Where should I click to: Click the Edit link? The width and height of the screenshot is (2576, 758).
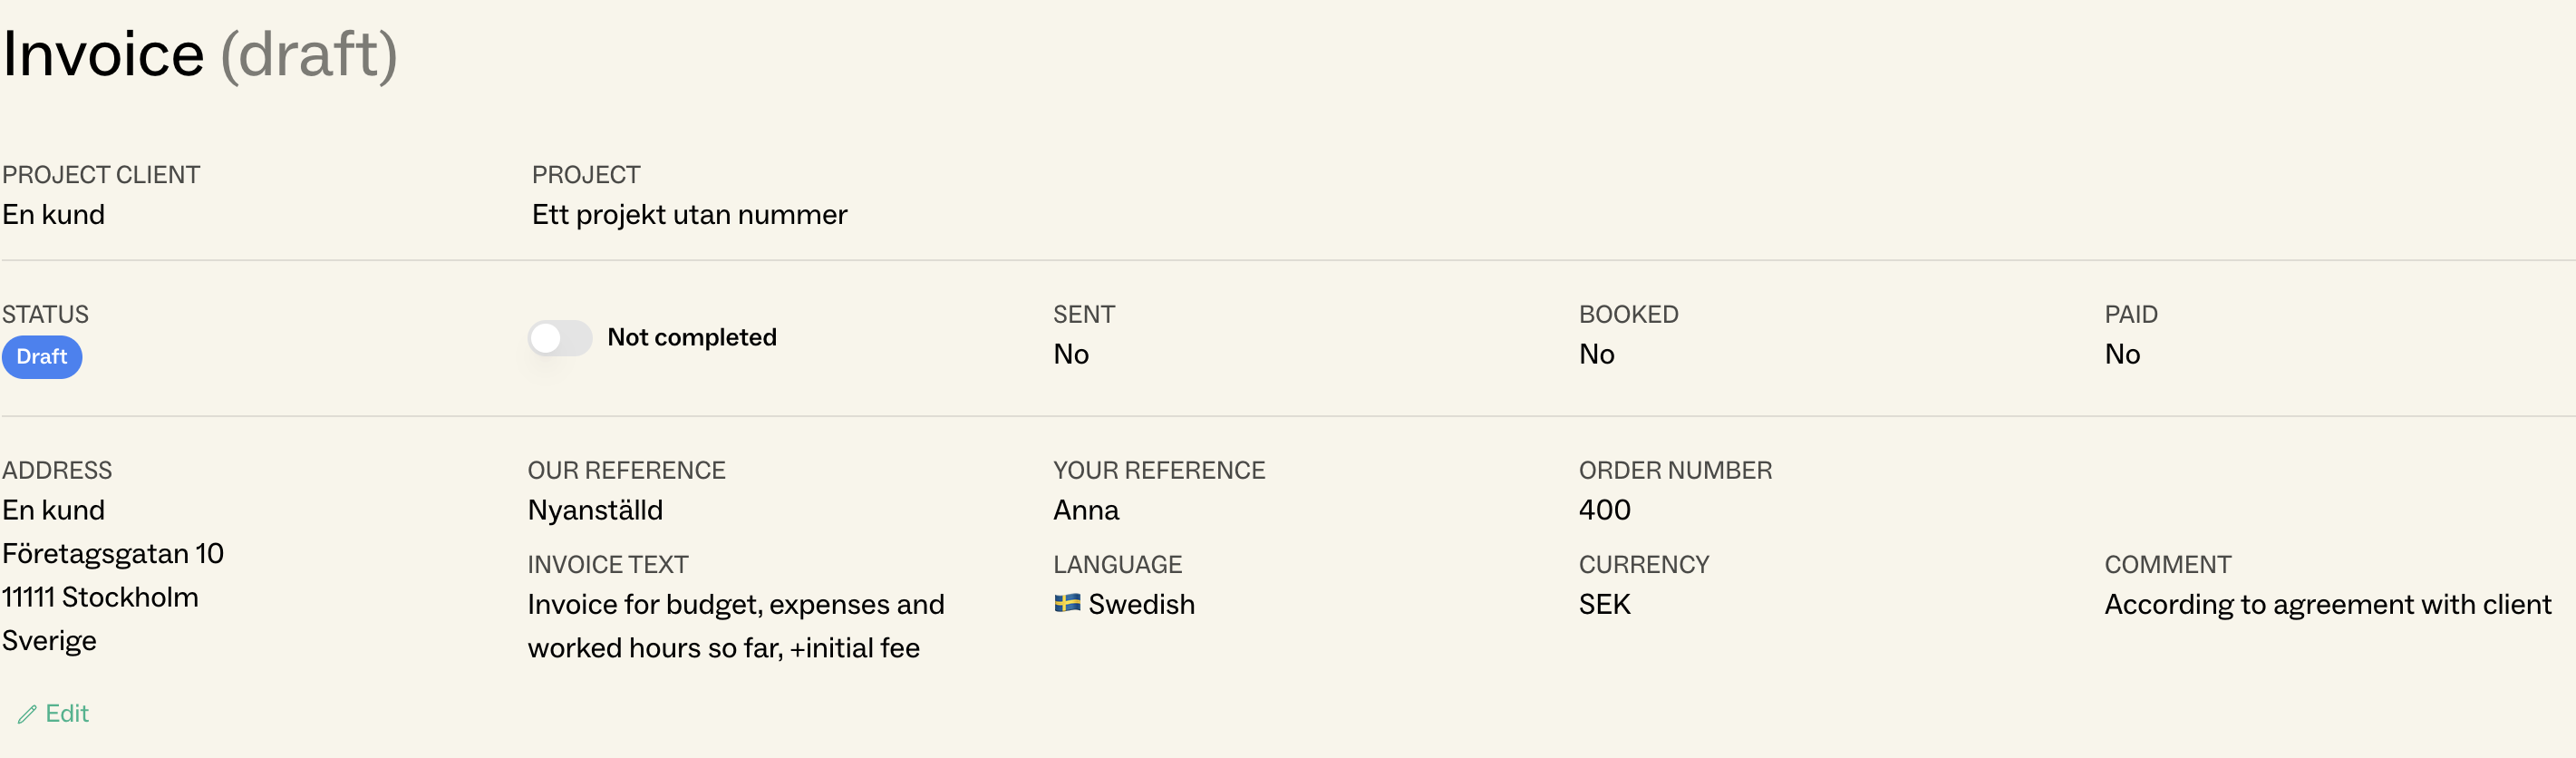point(66,714)
